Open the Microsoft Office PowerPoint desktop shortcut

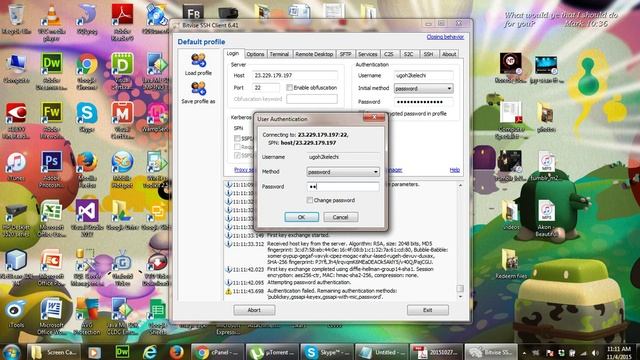tap(52, 267)
